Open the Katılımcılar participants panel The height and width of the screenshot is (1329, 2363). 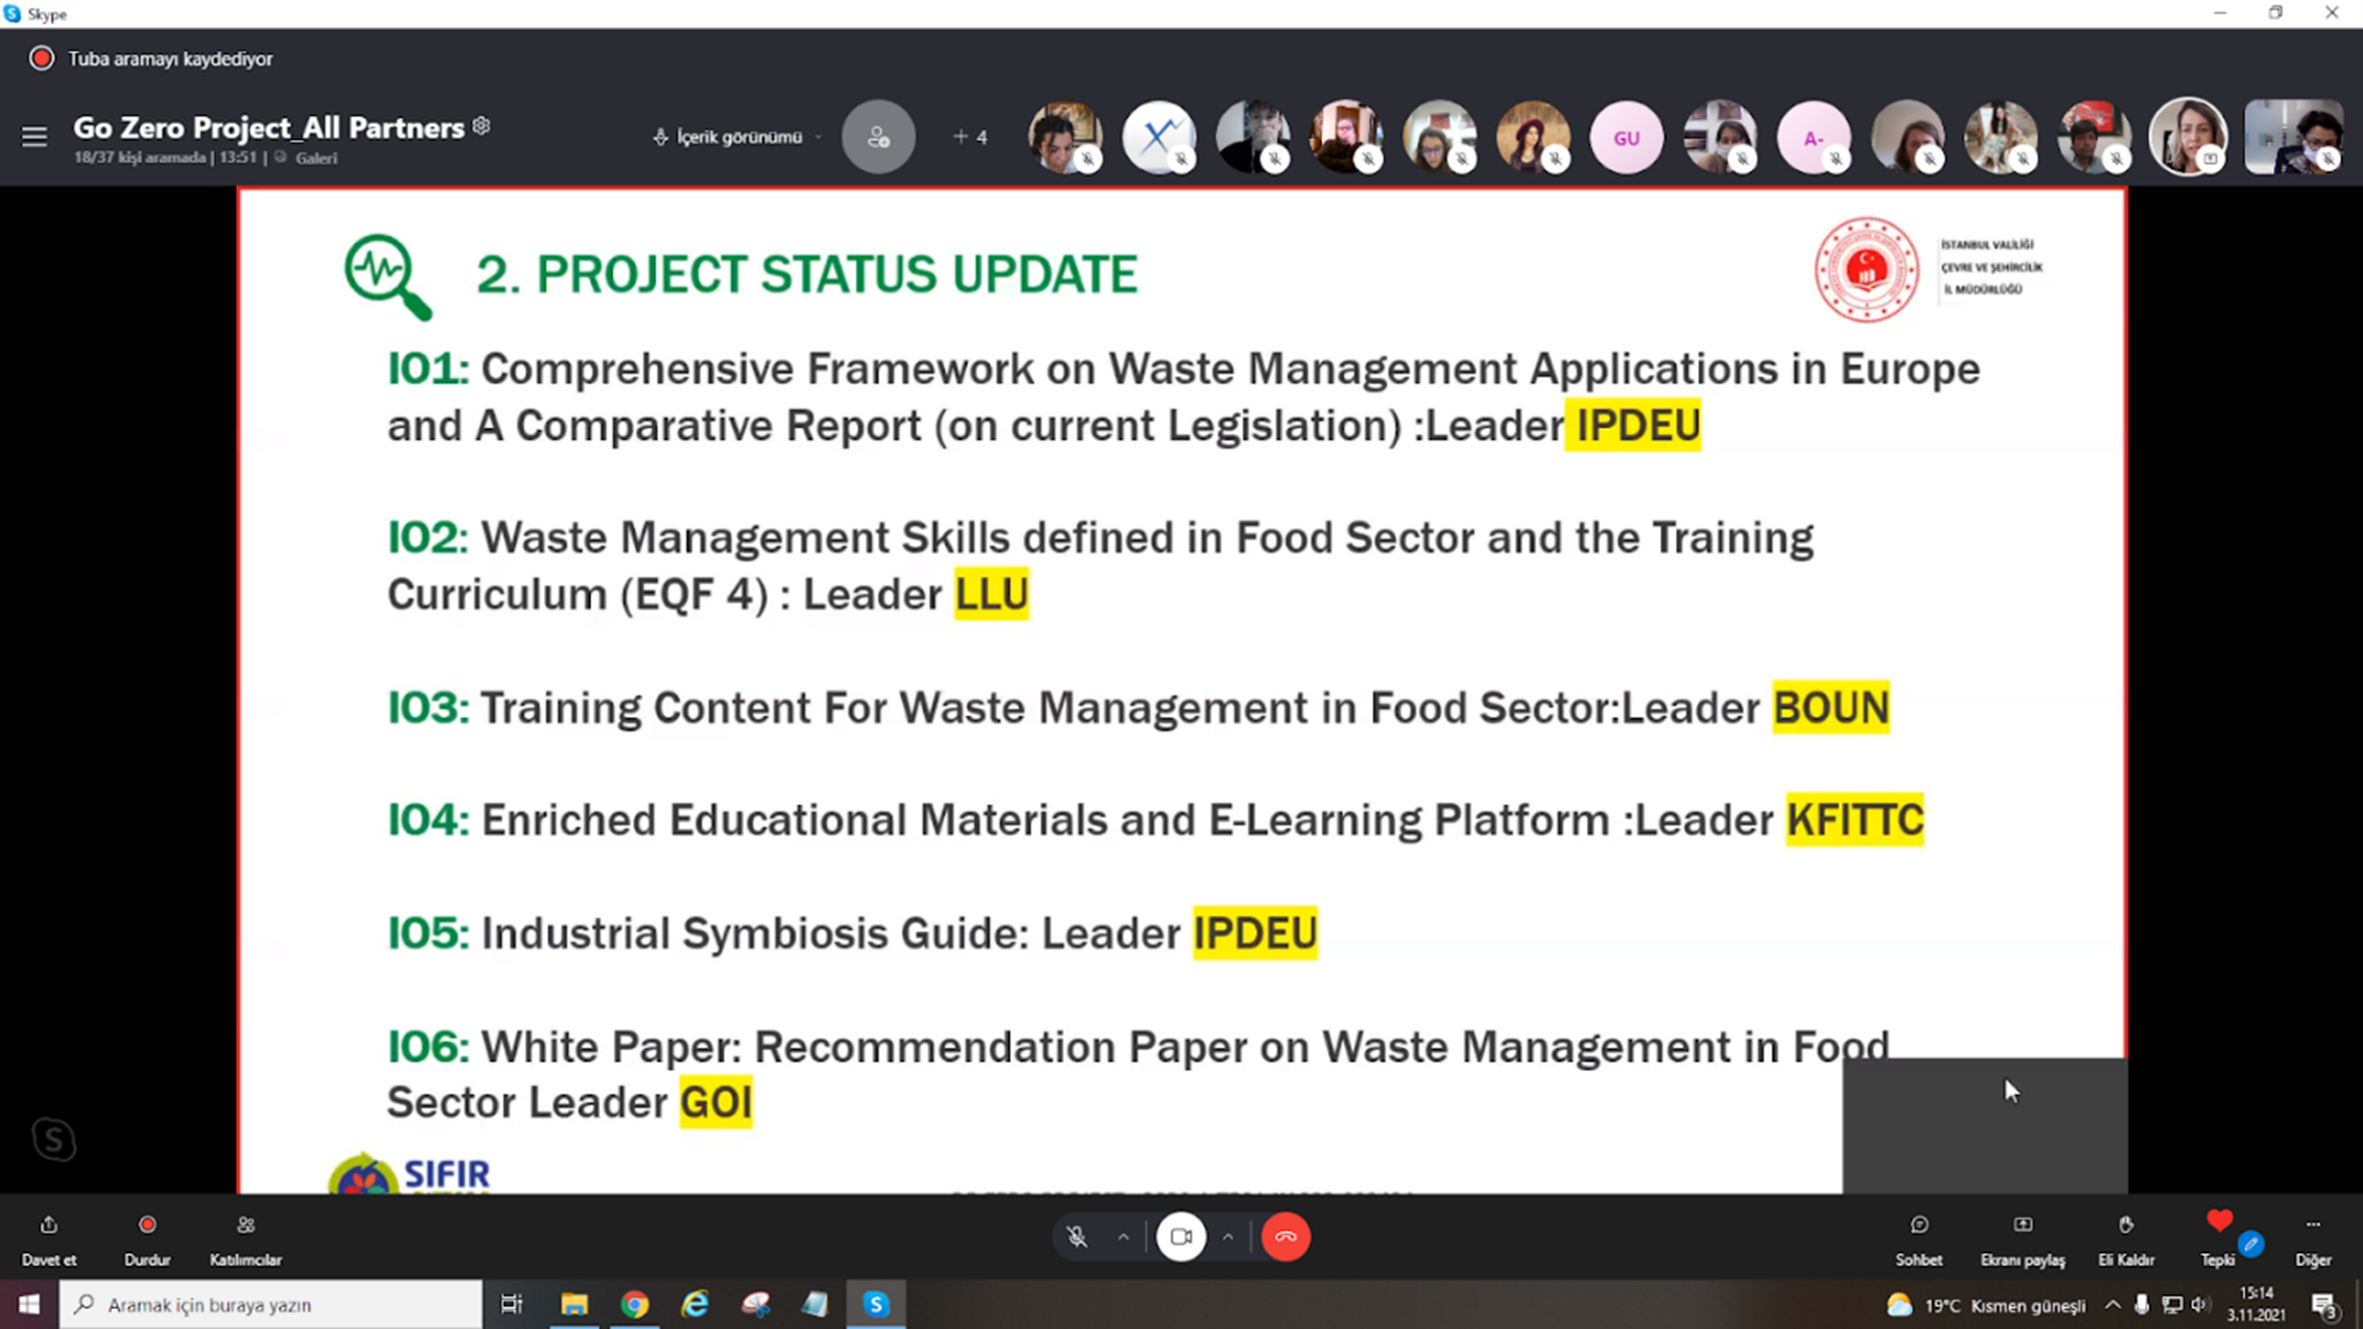click(x=245, y=1225)
